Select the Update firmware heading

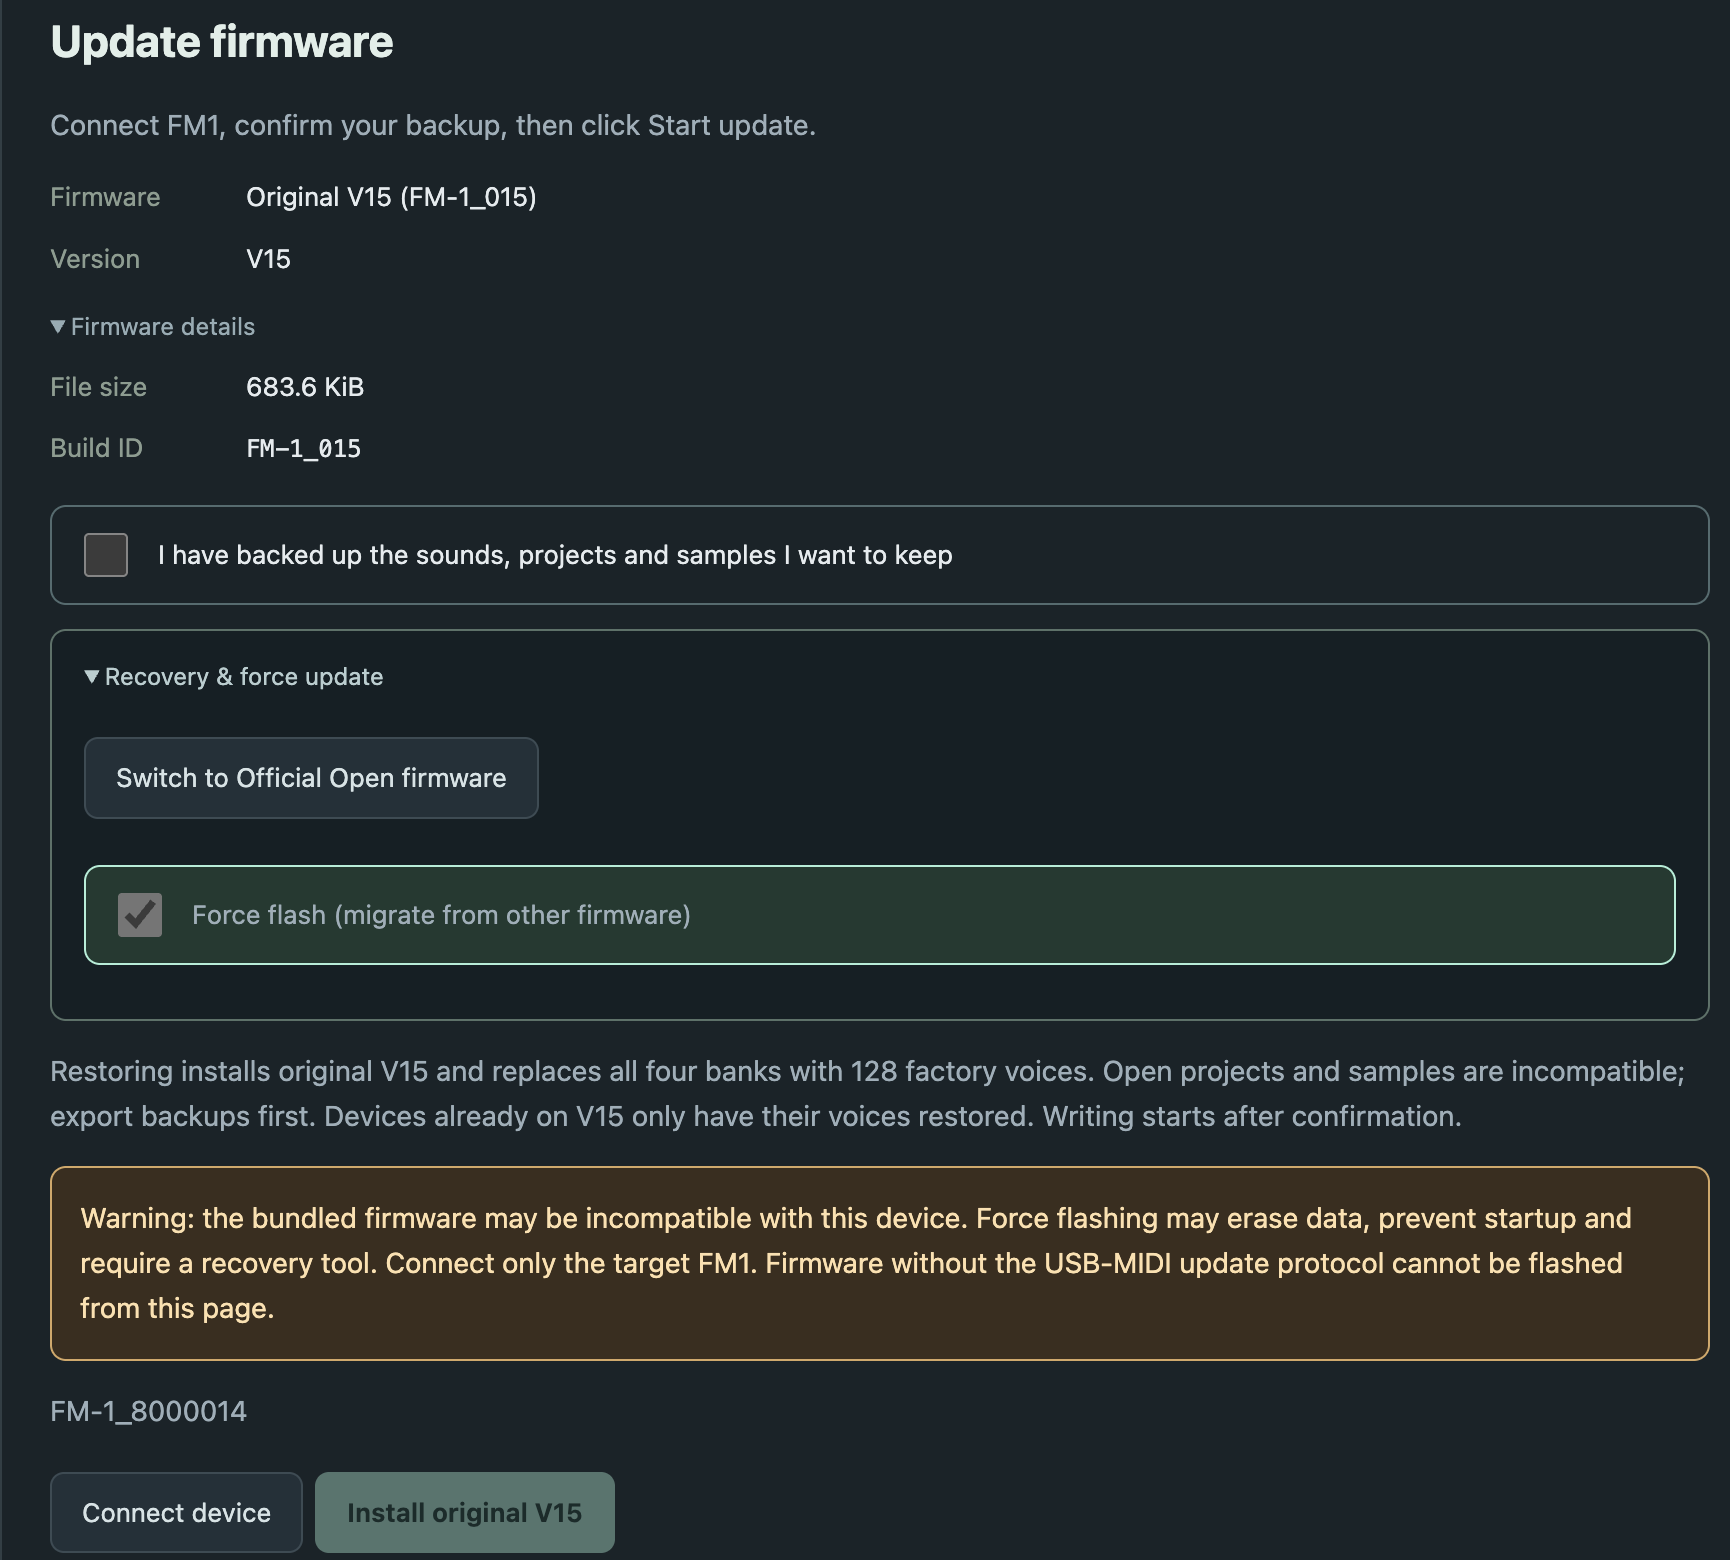[222, 42]
